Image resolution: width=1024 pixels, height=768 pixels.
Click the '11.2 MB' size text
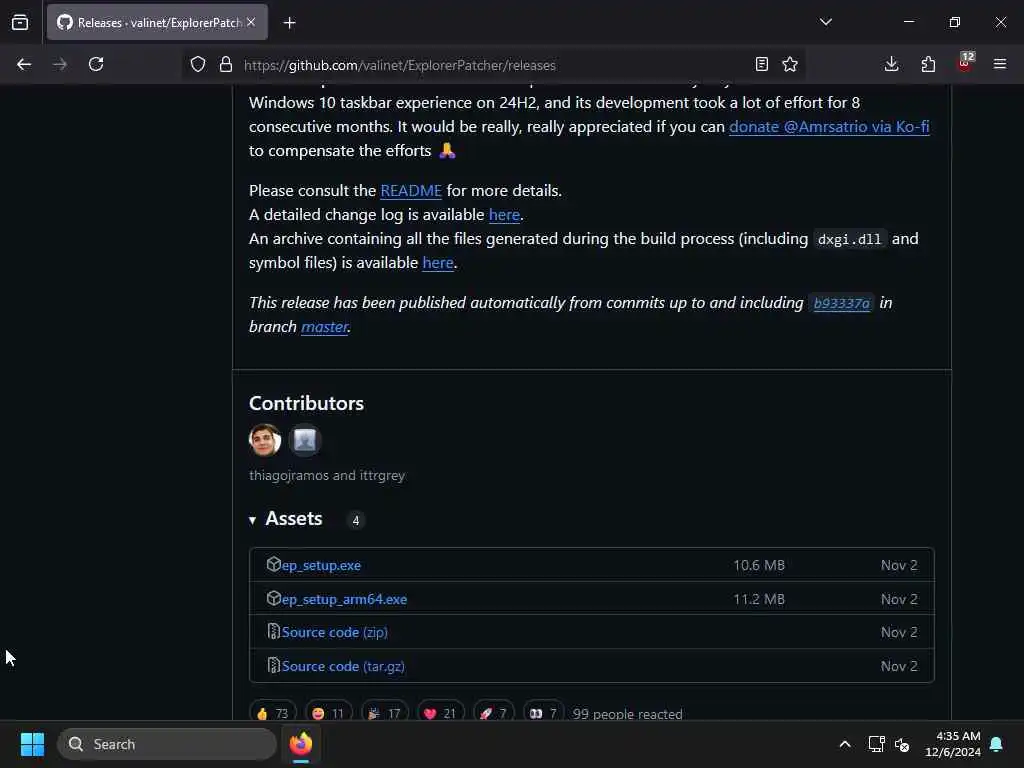759,600
